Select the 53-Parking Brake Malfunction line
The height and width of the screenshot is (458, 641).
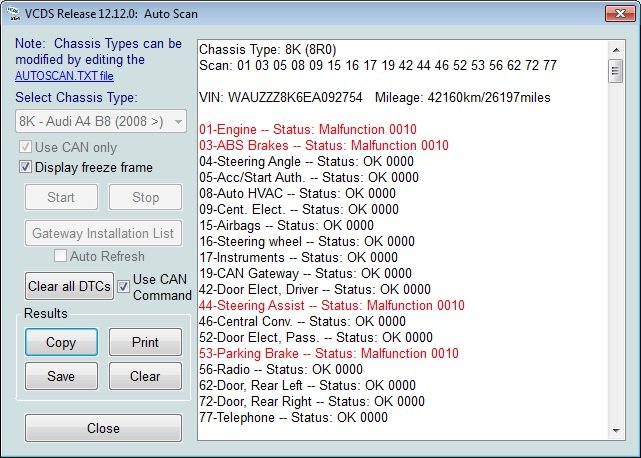pos(329,353)
